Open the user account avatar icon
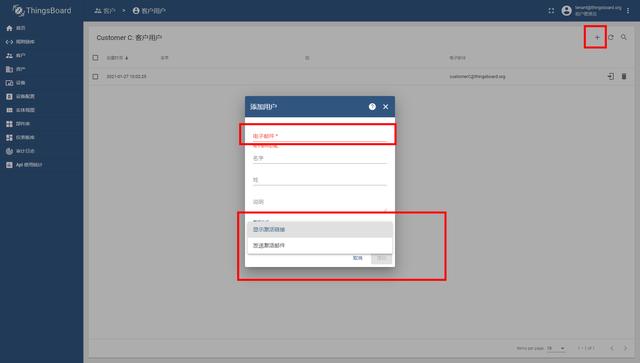The height and width of the screenshot is (363, 640). pos(566,11)
